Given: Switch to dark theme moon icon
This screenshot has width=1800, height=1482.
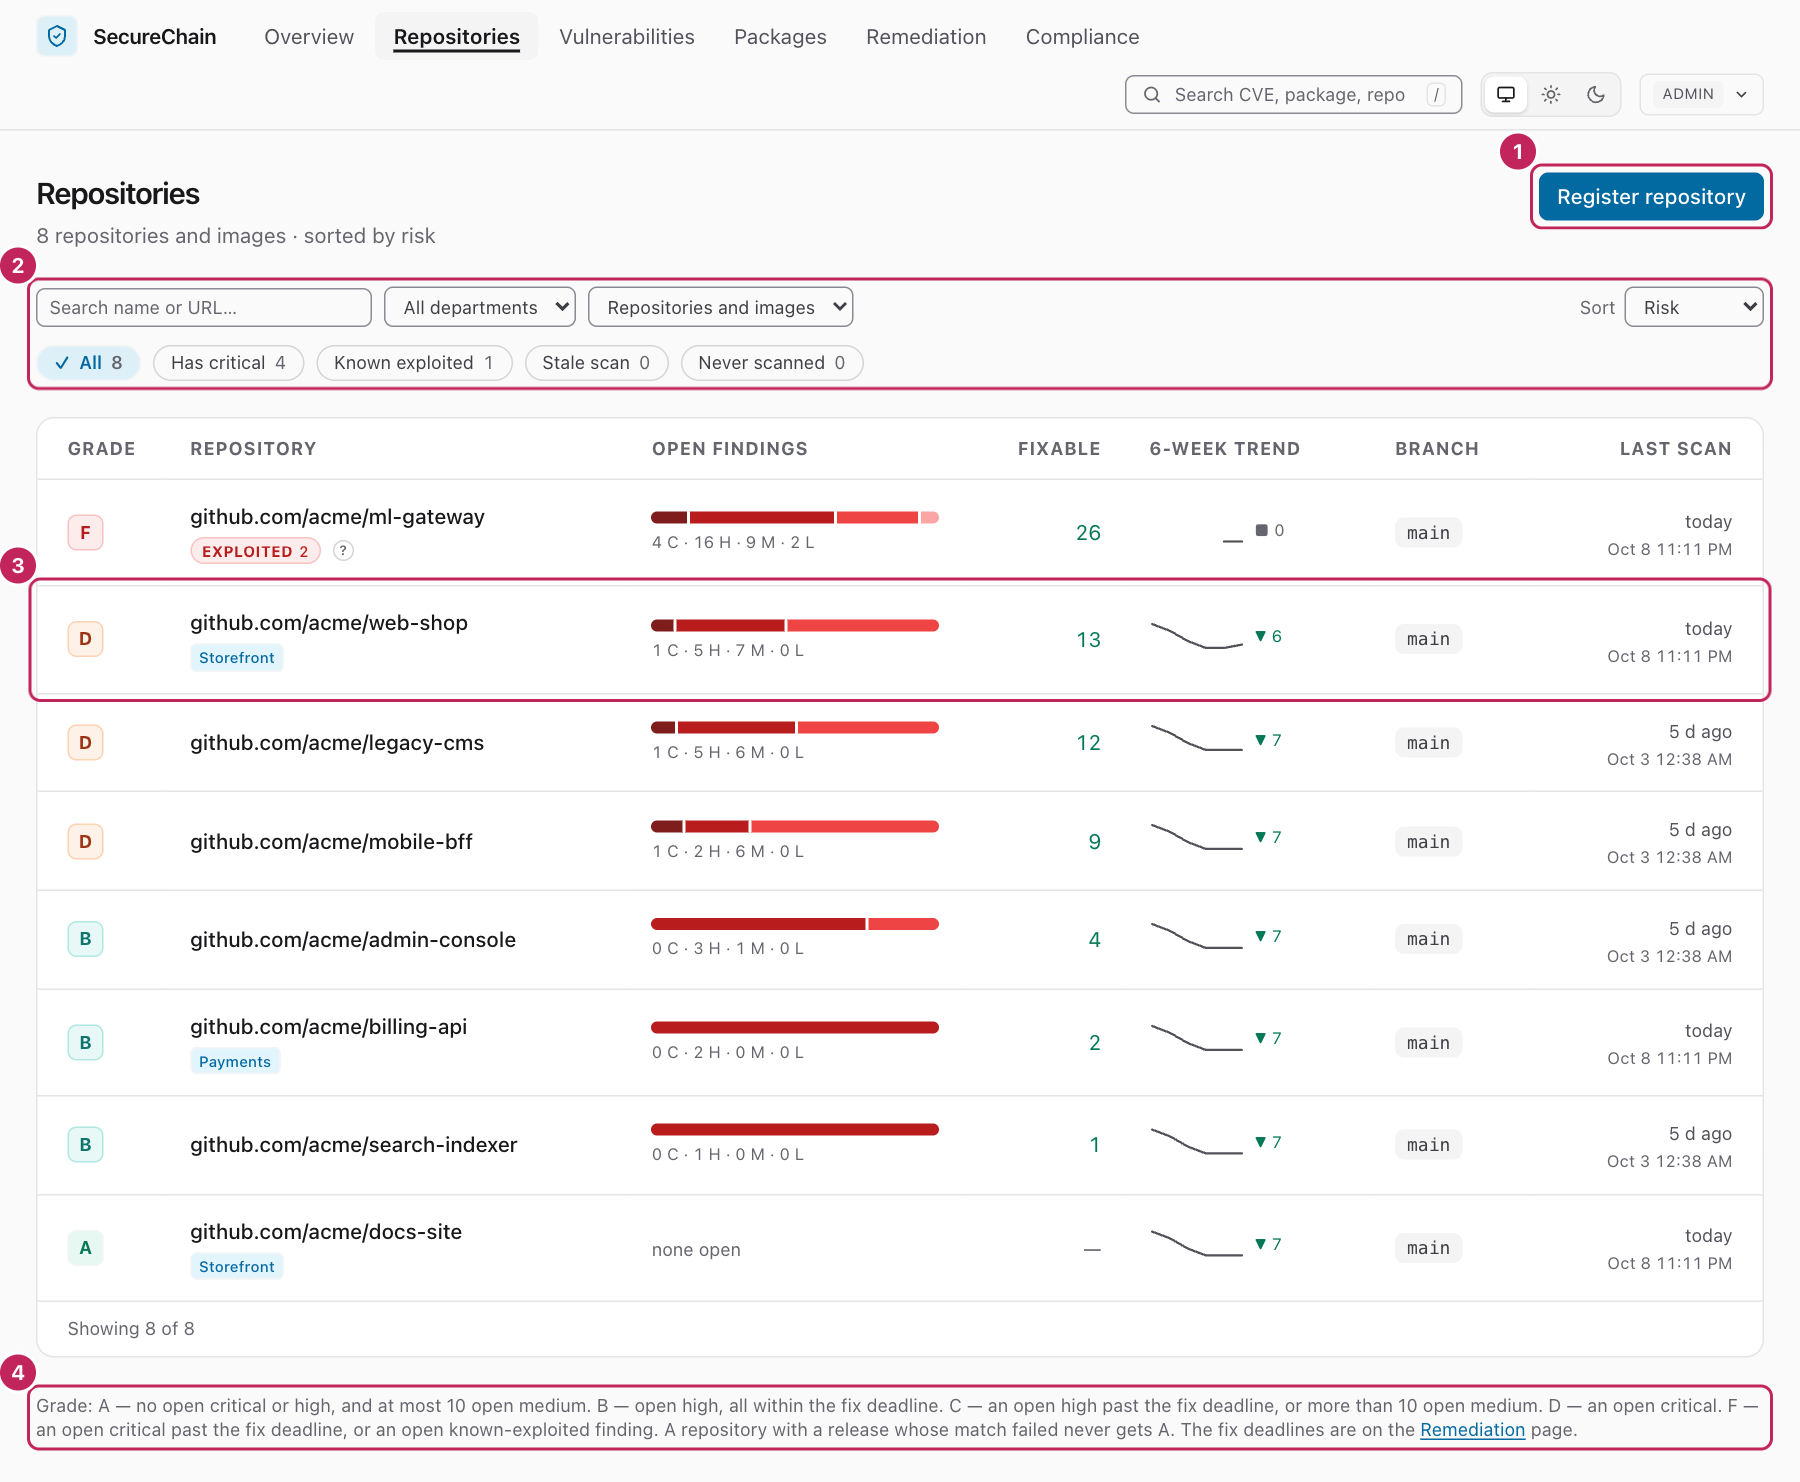Looking at the screenshot, I should click(1596, 94).
